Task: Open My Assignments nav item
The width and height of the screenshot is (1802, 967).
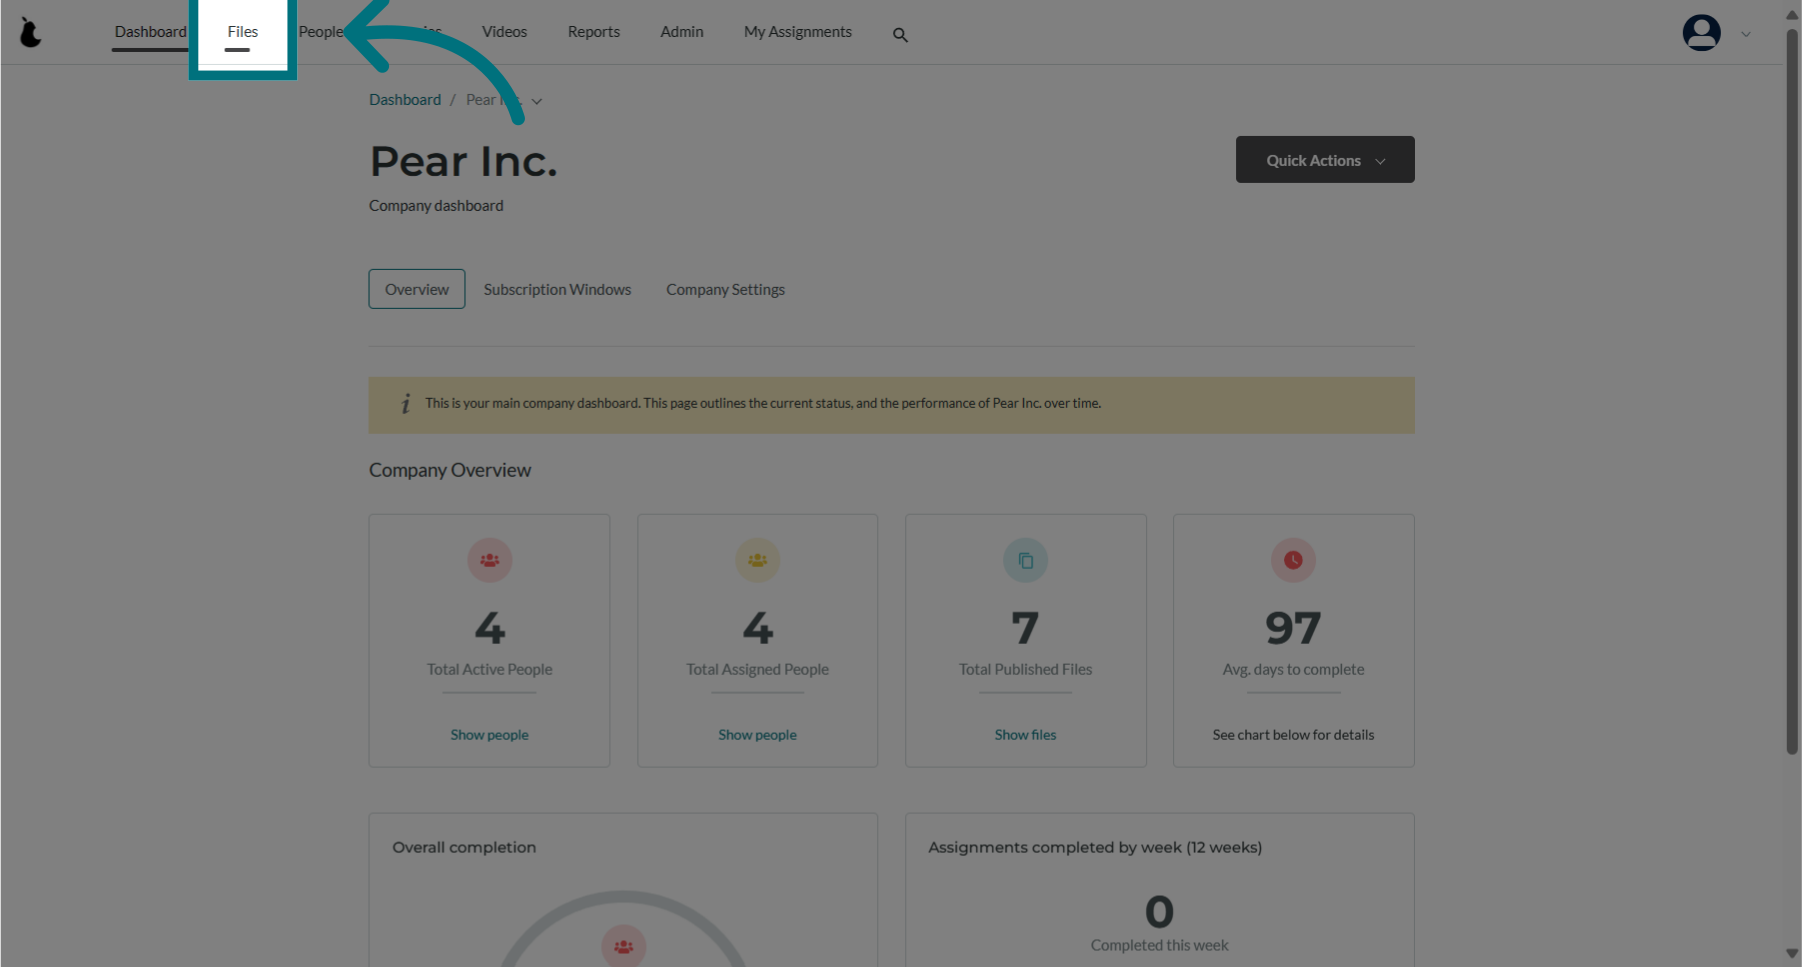Action: coord(798,32)
